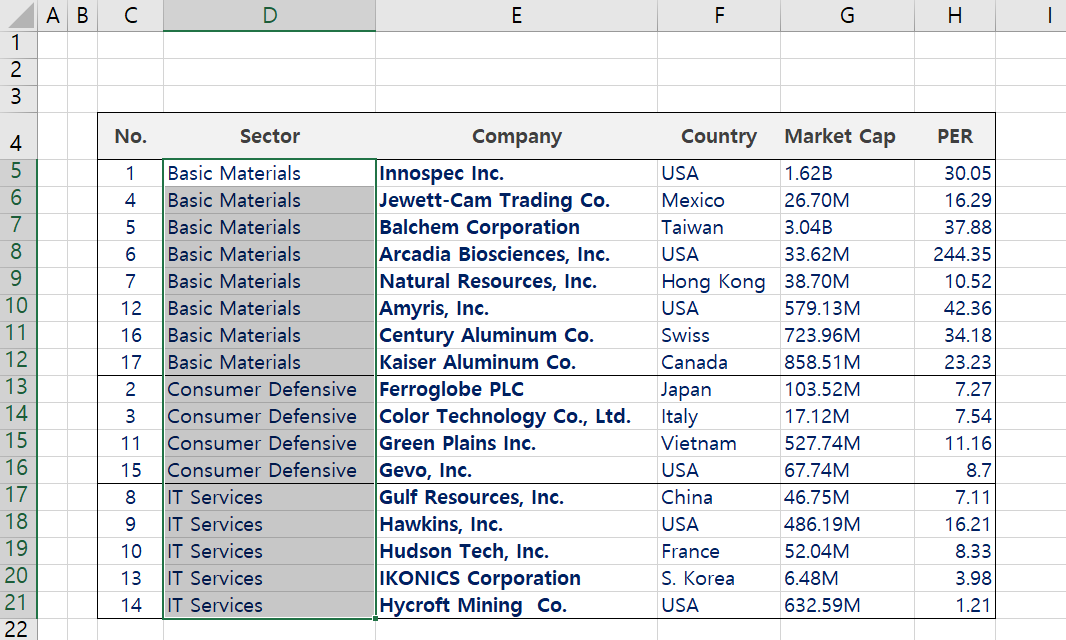Click the China country cell

719,497
